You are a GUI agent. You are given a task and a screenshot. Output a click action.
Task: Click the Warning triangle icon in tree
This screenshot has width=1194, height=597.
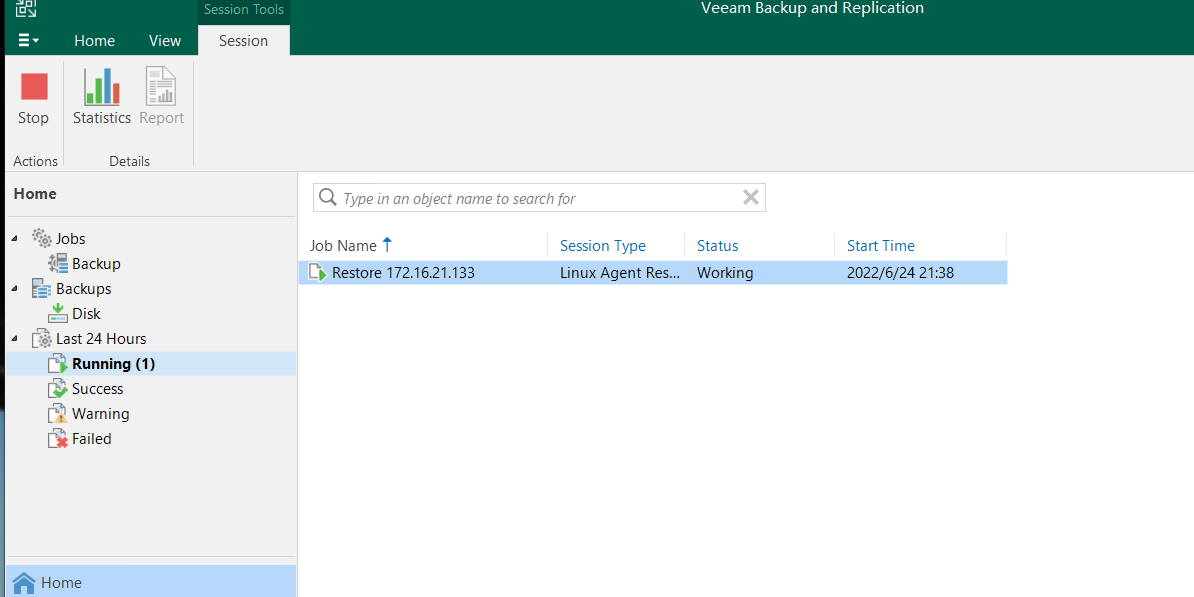pos(58,414)
